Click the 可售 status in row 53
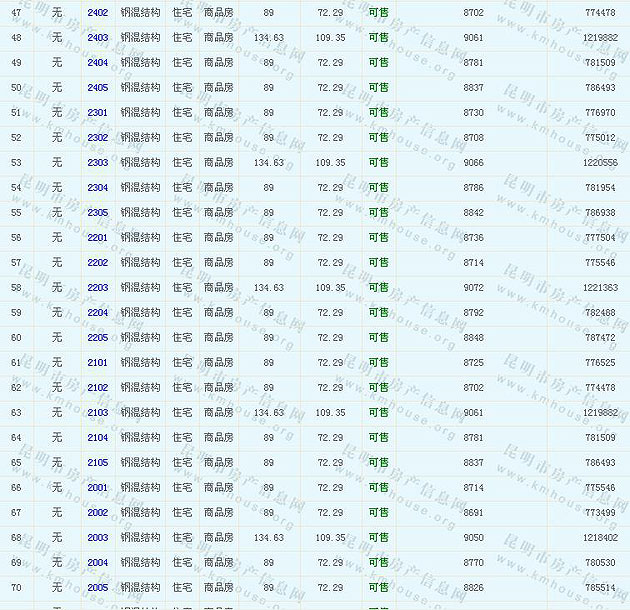 379,163
